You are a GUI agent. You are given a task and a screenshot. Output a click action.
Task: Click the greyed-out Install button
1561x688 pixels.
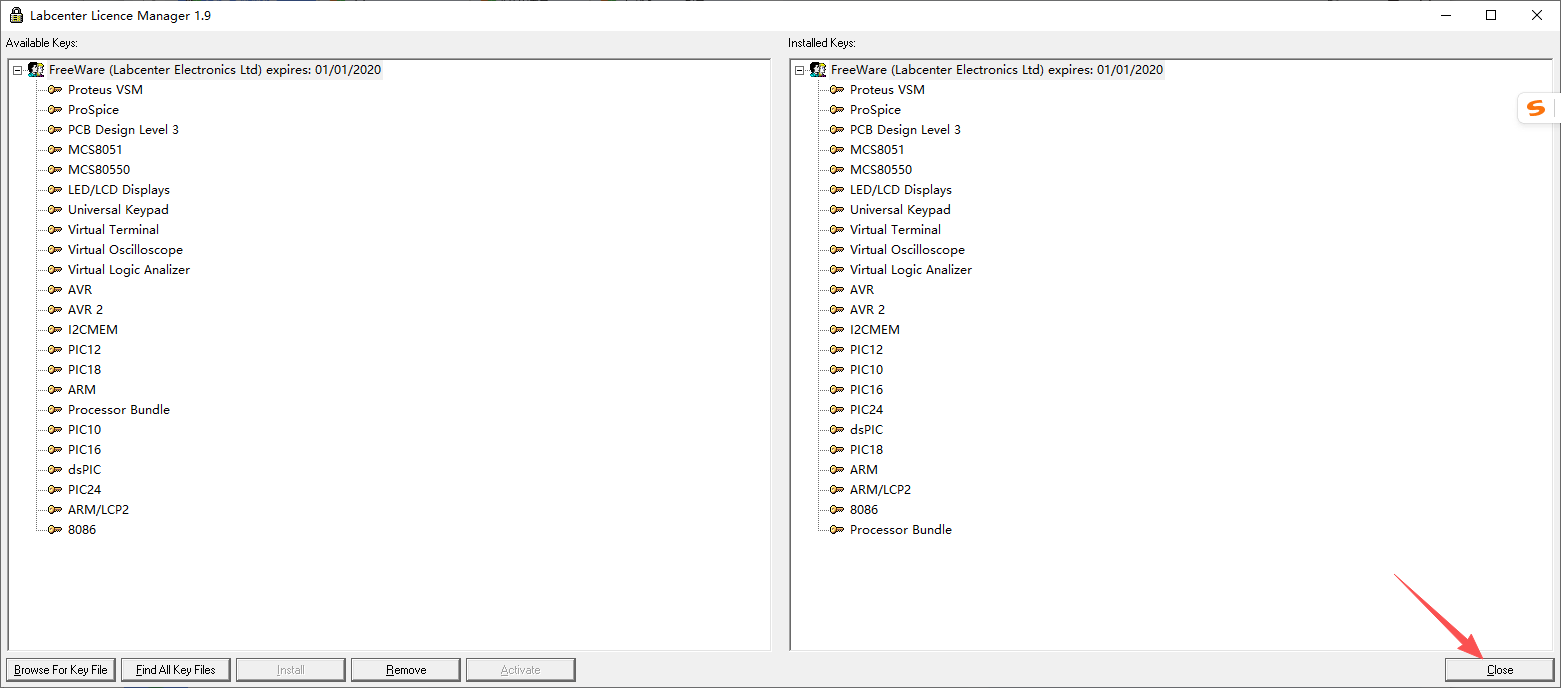[x=291, y=670]
